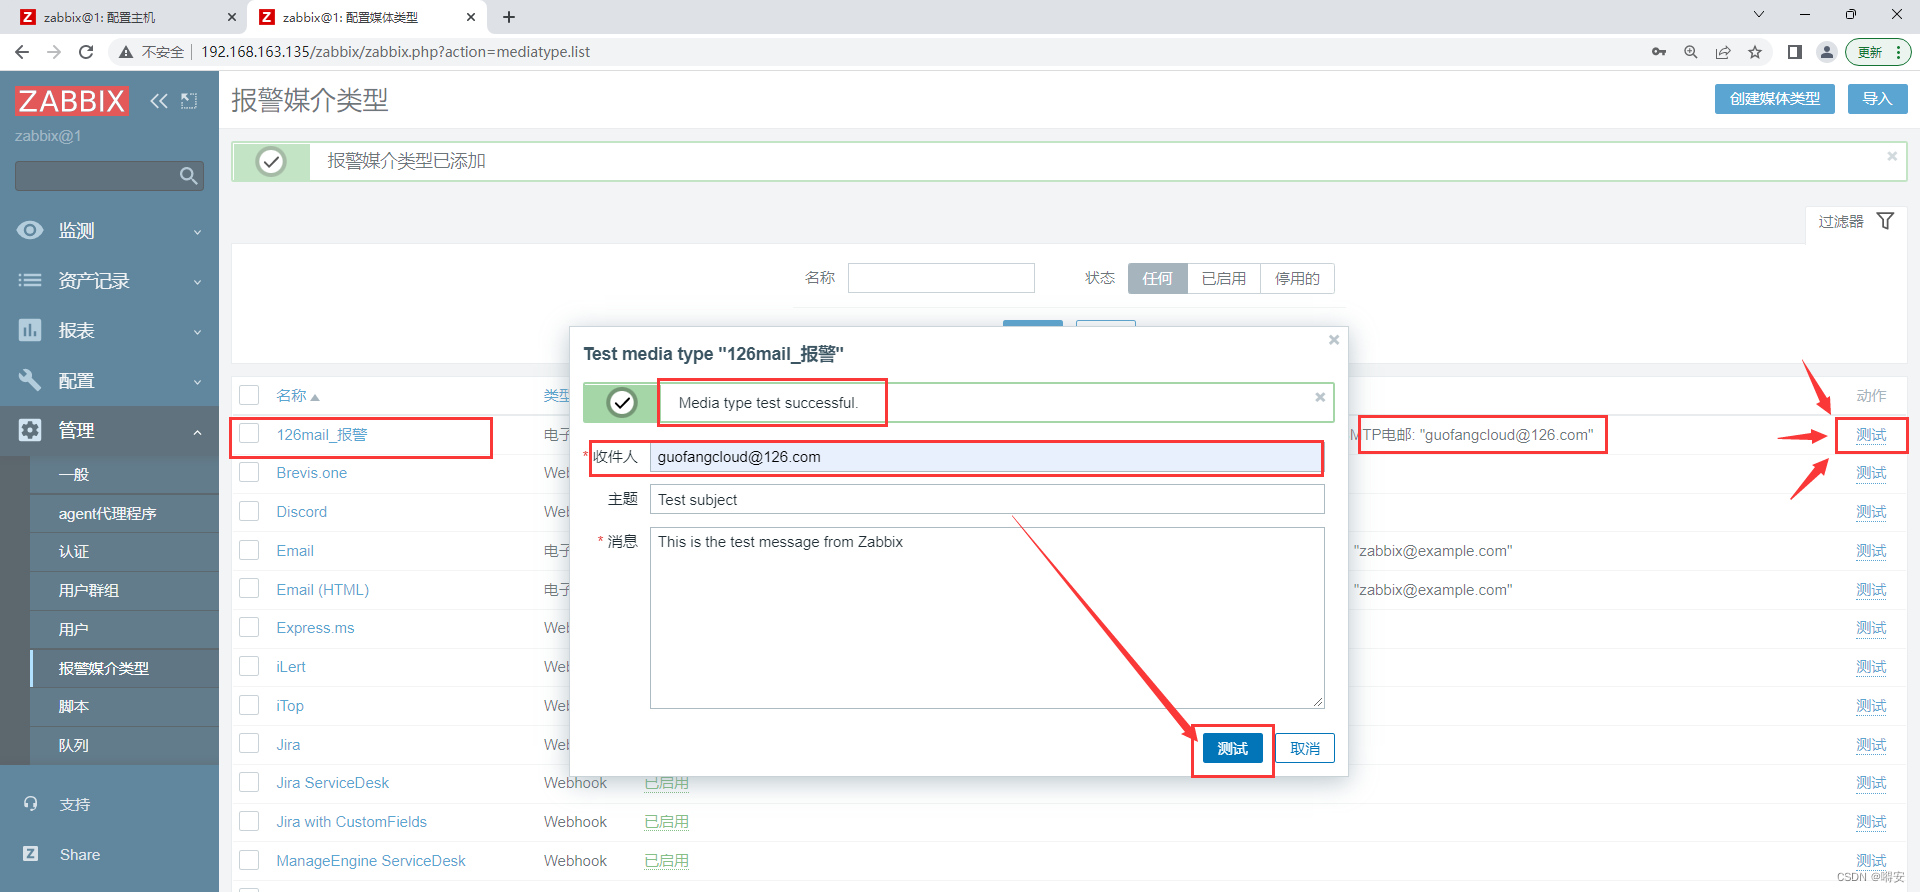Click the ZABBIX logo
This screenshot has height=892, width=1920.
pyautogui.click(x=72, y=100)
